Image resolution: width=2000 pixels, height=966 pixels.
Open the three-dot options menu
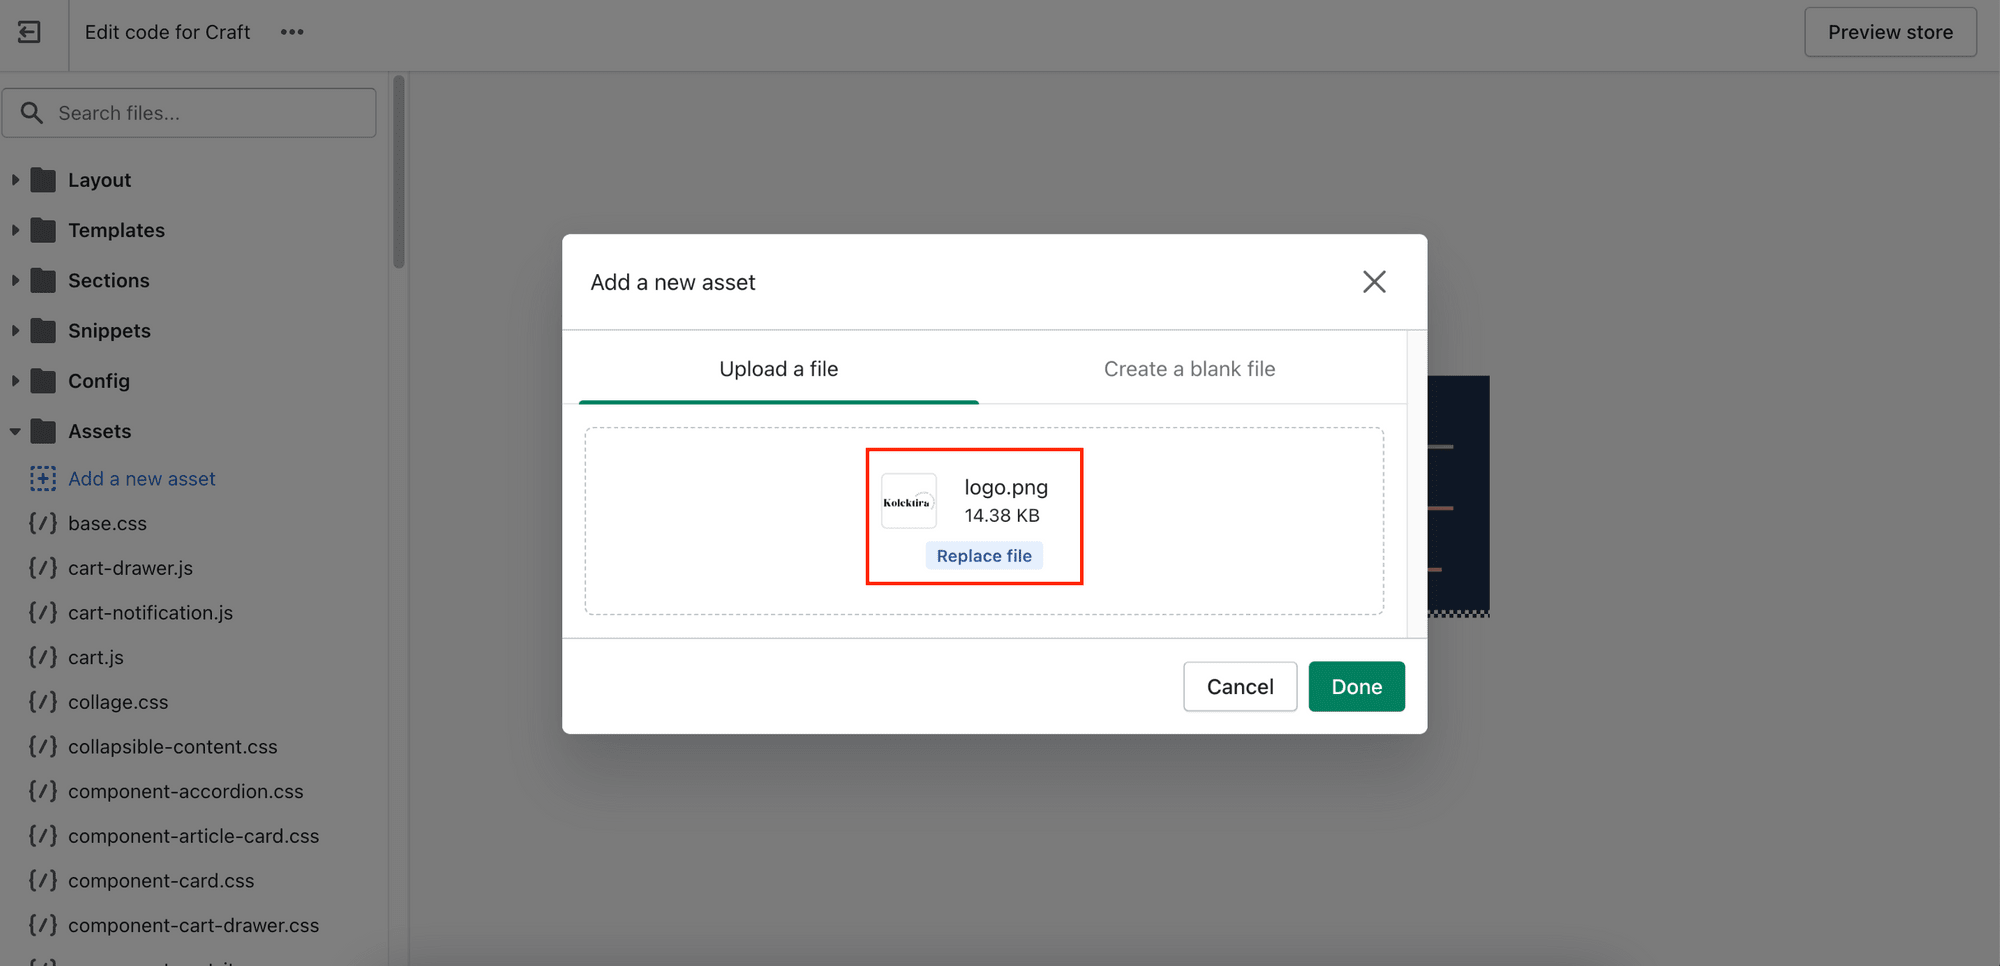[x=291, y=32]
